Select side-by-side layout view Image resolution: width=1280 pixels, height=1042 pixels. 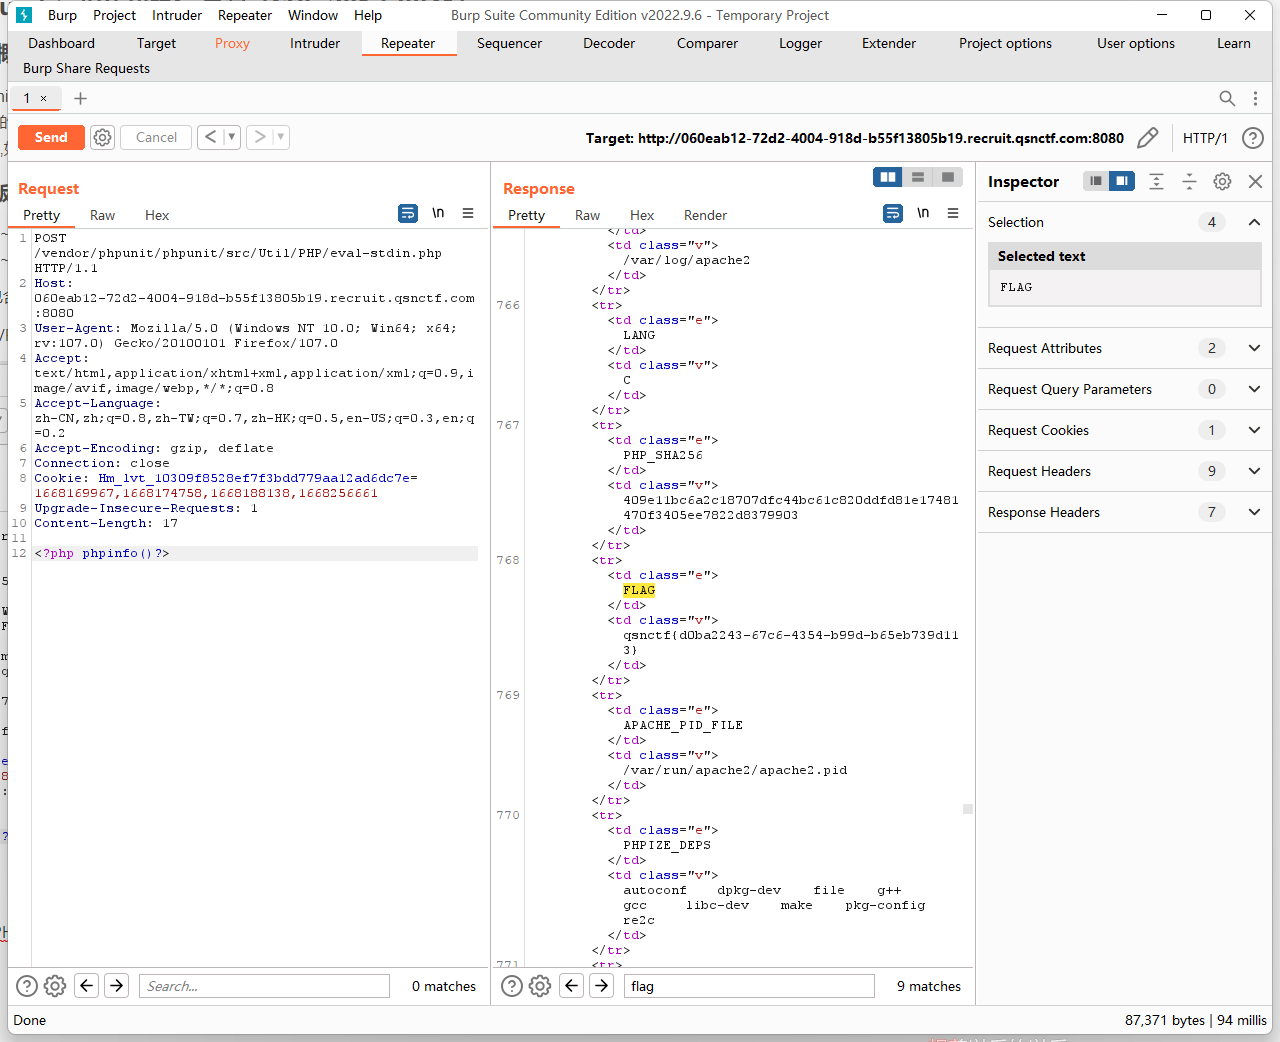[x=888, y=177]
